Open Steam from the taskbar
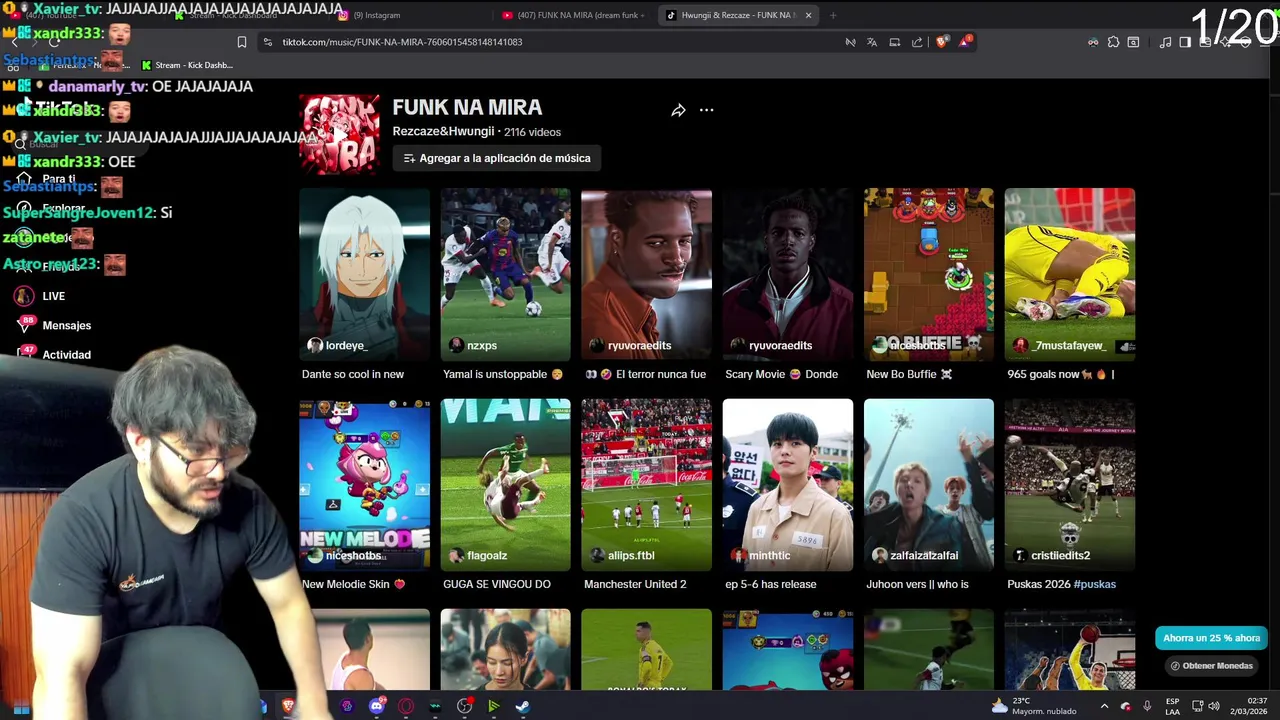The image size is (1280, 720). point(522,706)
